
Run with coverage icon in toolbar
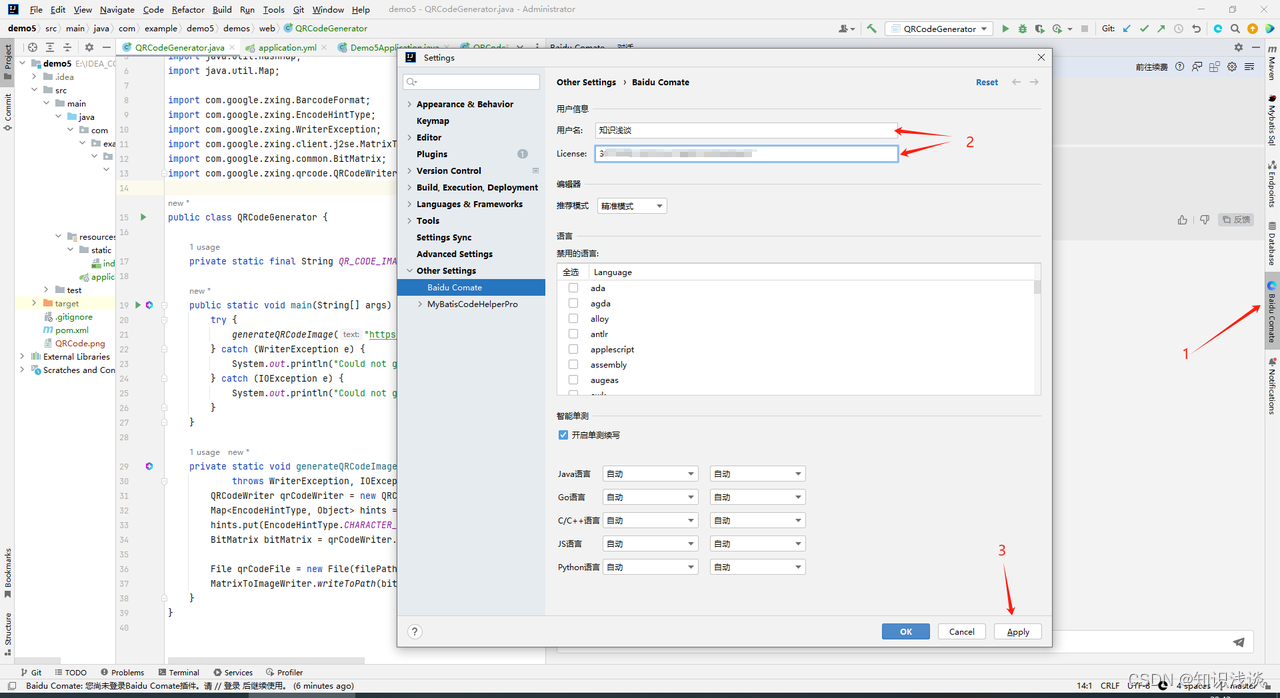(x=1041, y=29)
